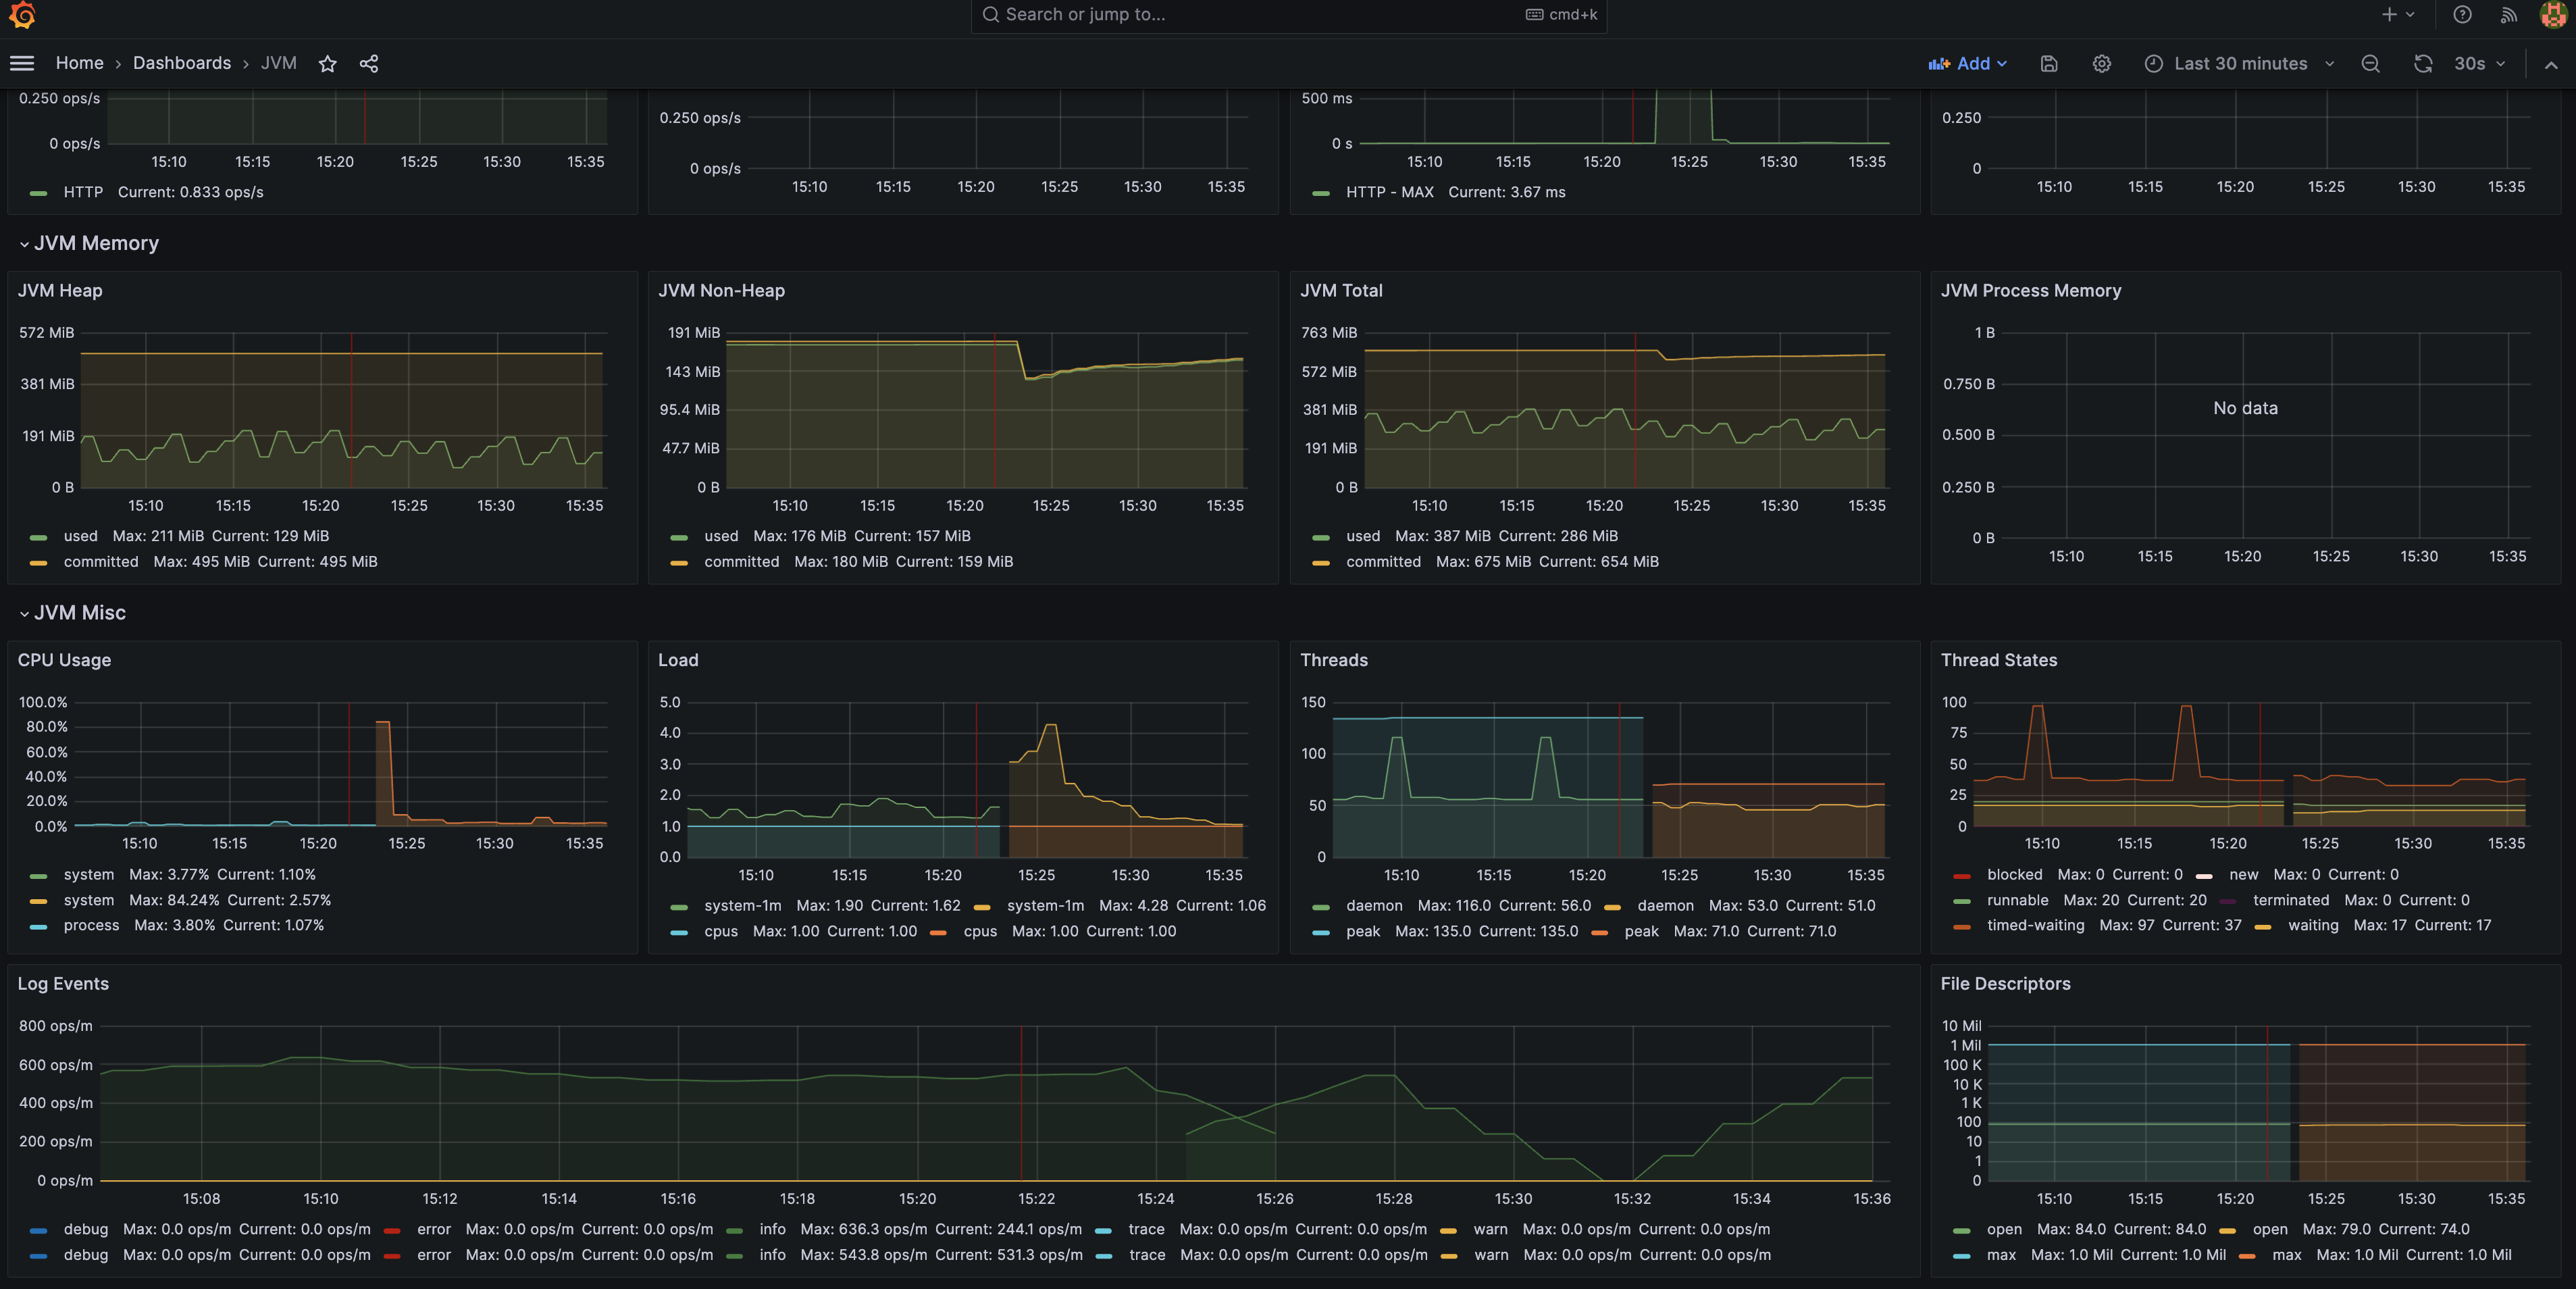The width and height of the screenshot is (2576, 1289).
Task: Open the Grafana home logo
Action: [x=22, y=15]
